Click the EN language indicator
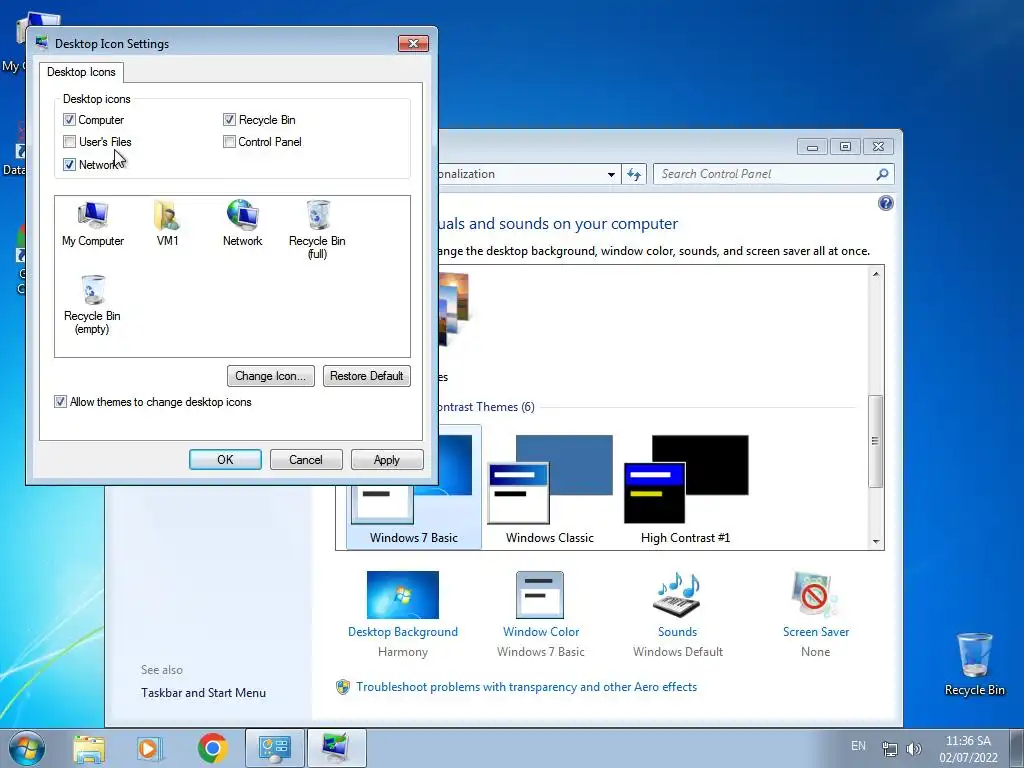The image size is (1024, 768). click(858, 746)
